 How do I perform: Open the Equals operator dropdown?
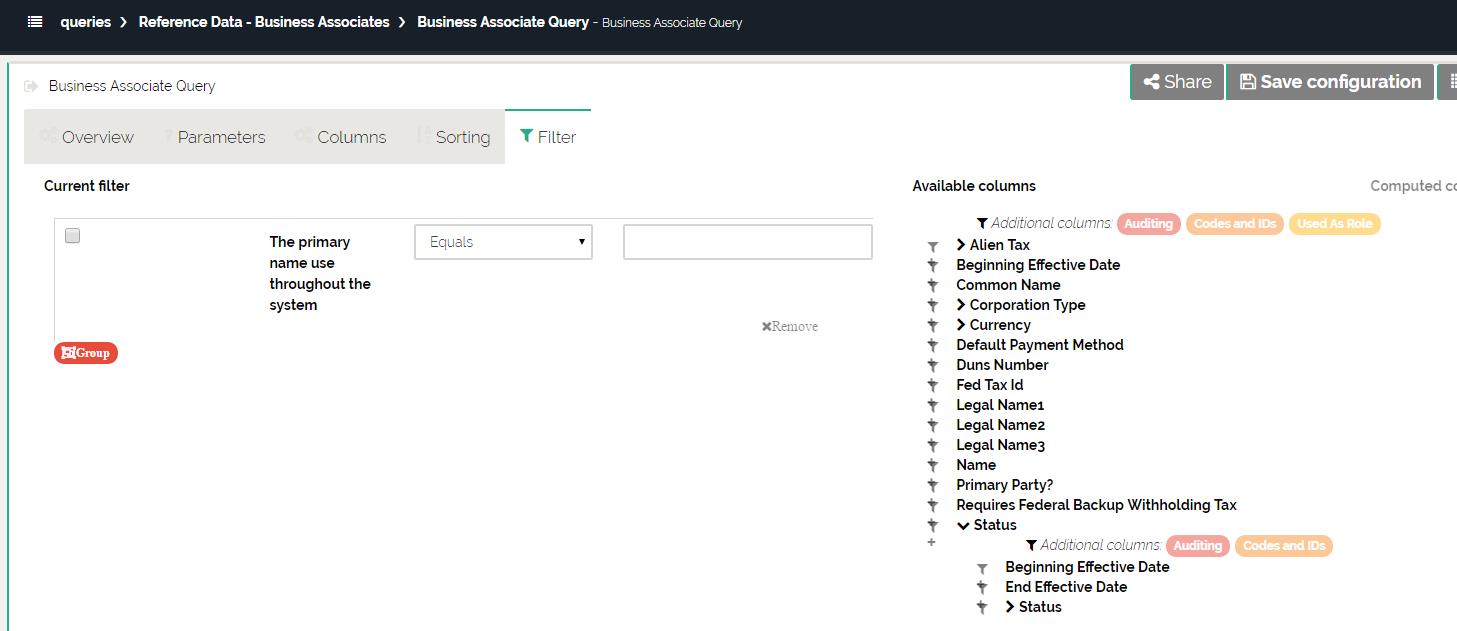[x=503, y=242]
